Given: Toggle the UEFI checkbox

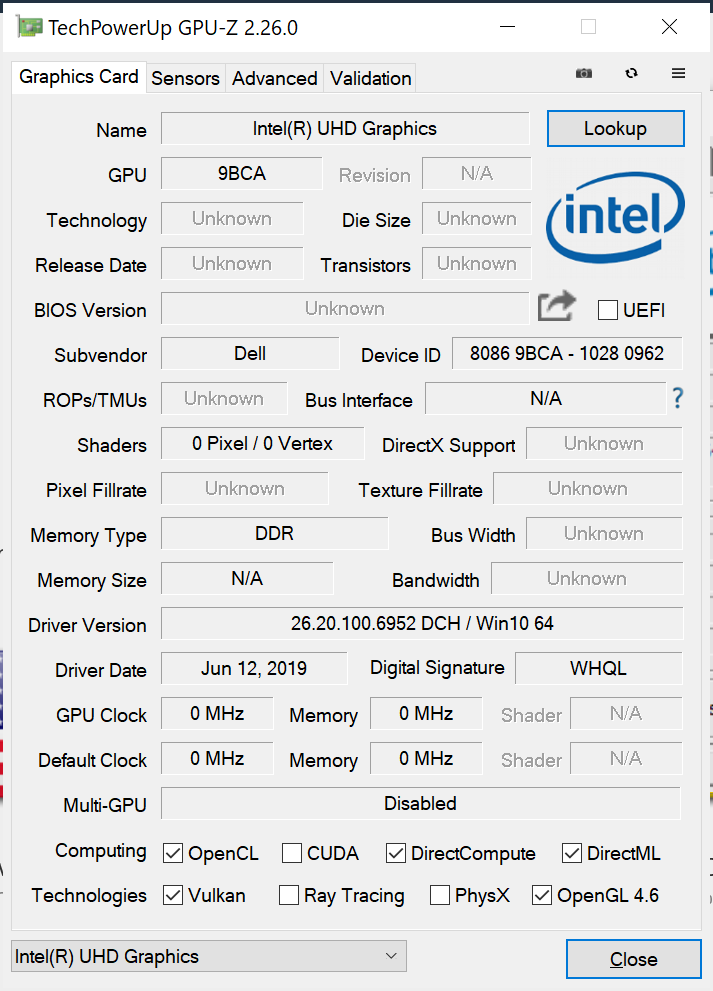Looking at the screenshot, I should click(x=607, y=310).
